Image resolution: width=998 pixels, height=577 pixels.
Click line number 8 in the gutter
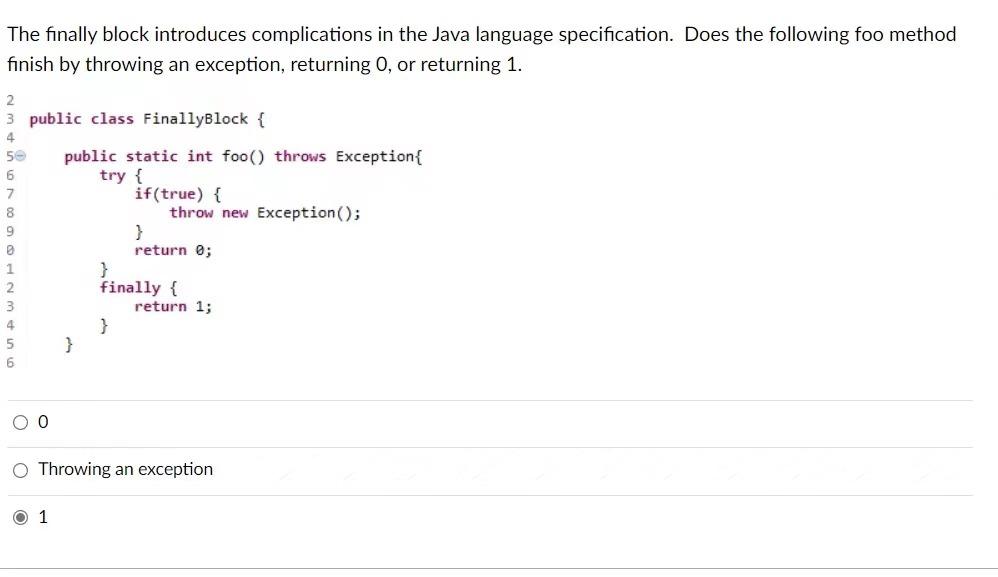pyautogui.click(x=8, y=212)
